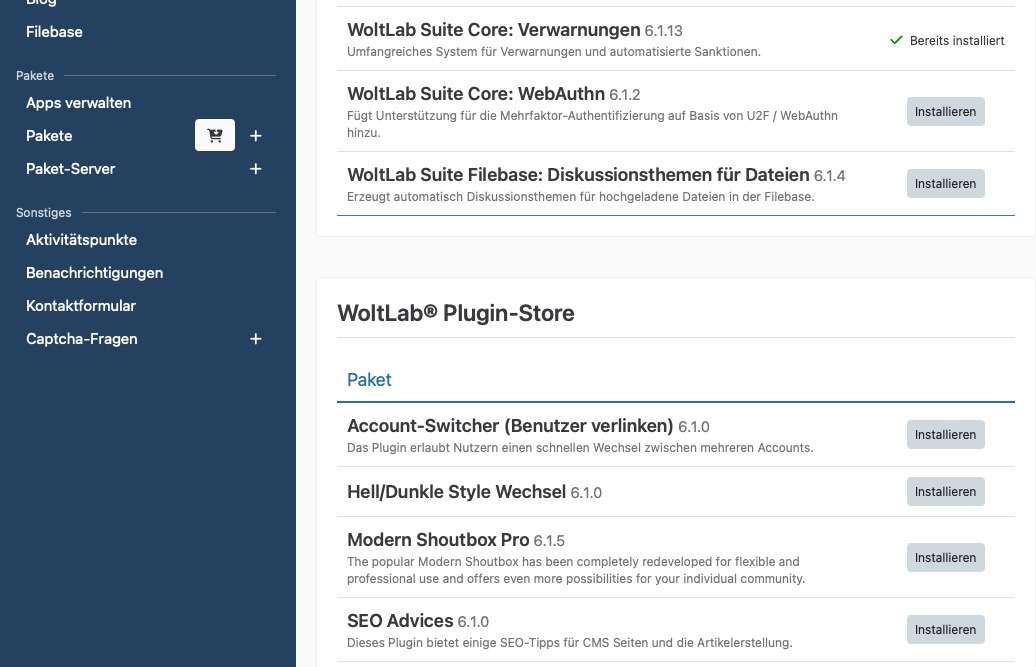Click the plus icon next to Captcha-Fragen
1036x667 pixels.
coord(256,339)
